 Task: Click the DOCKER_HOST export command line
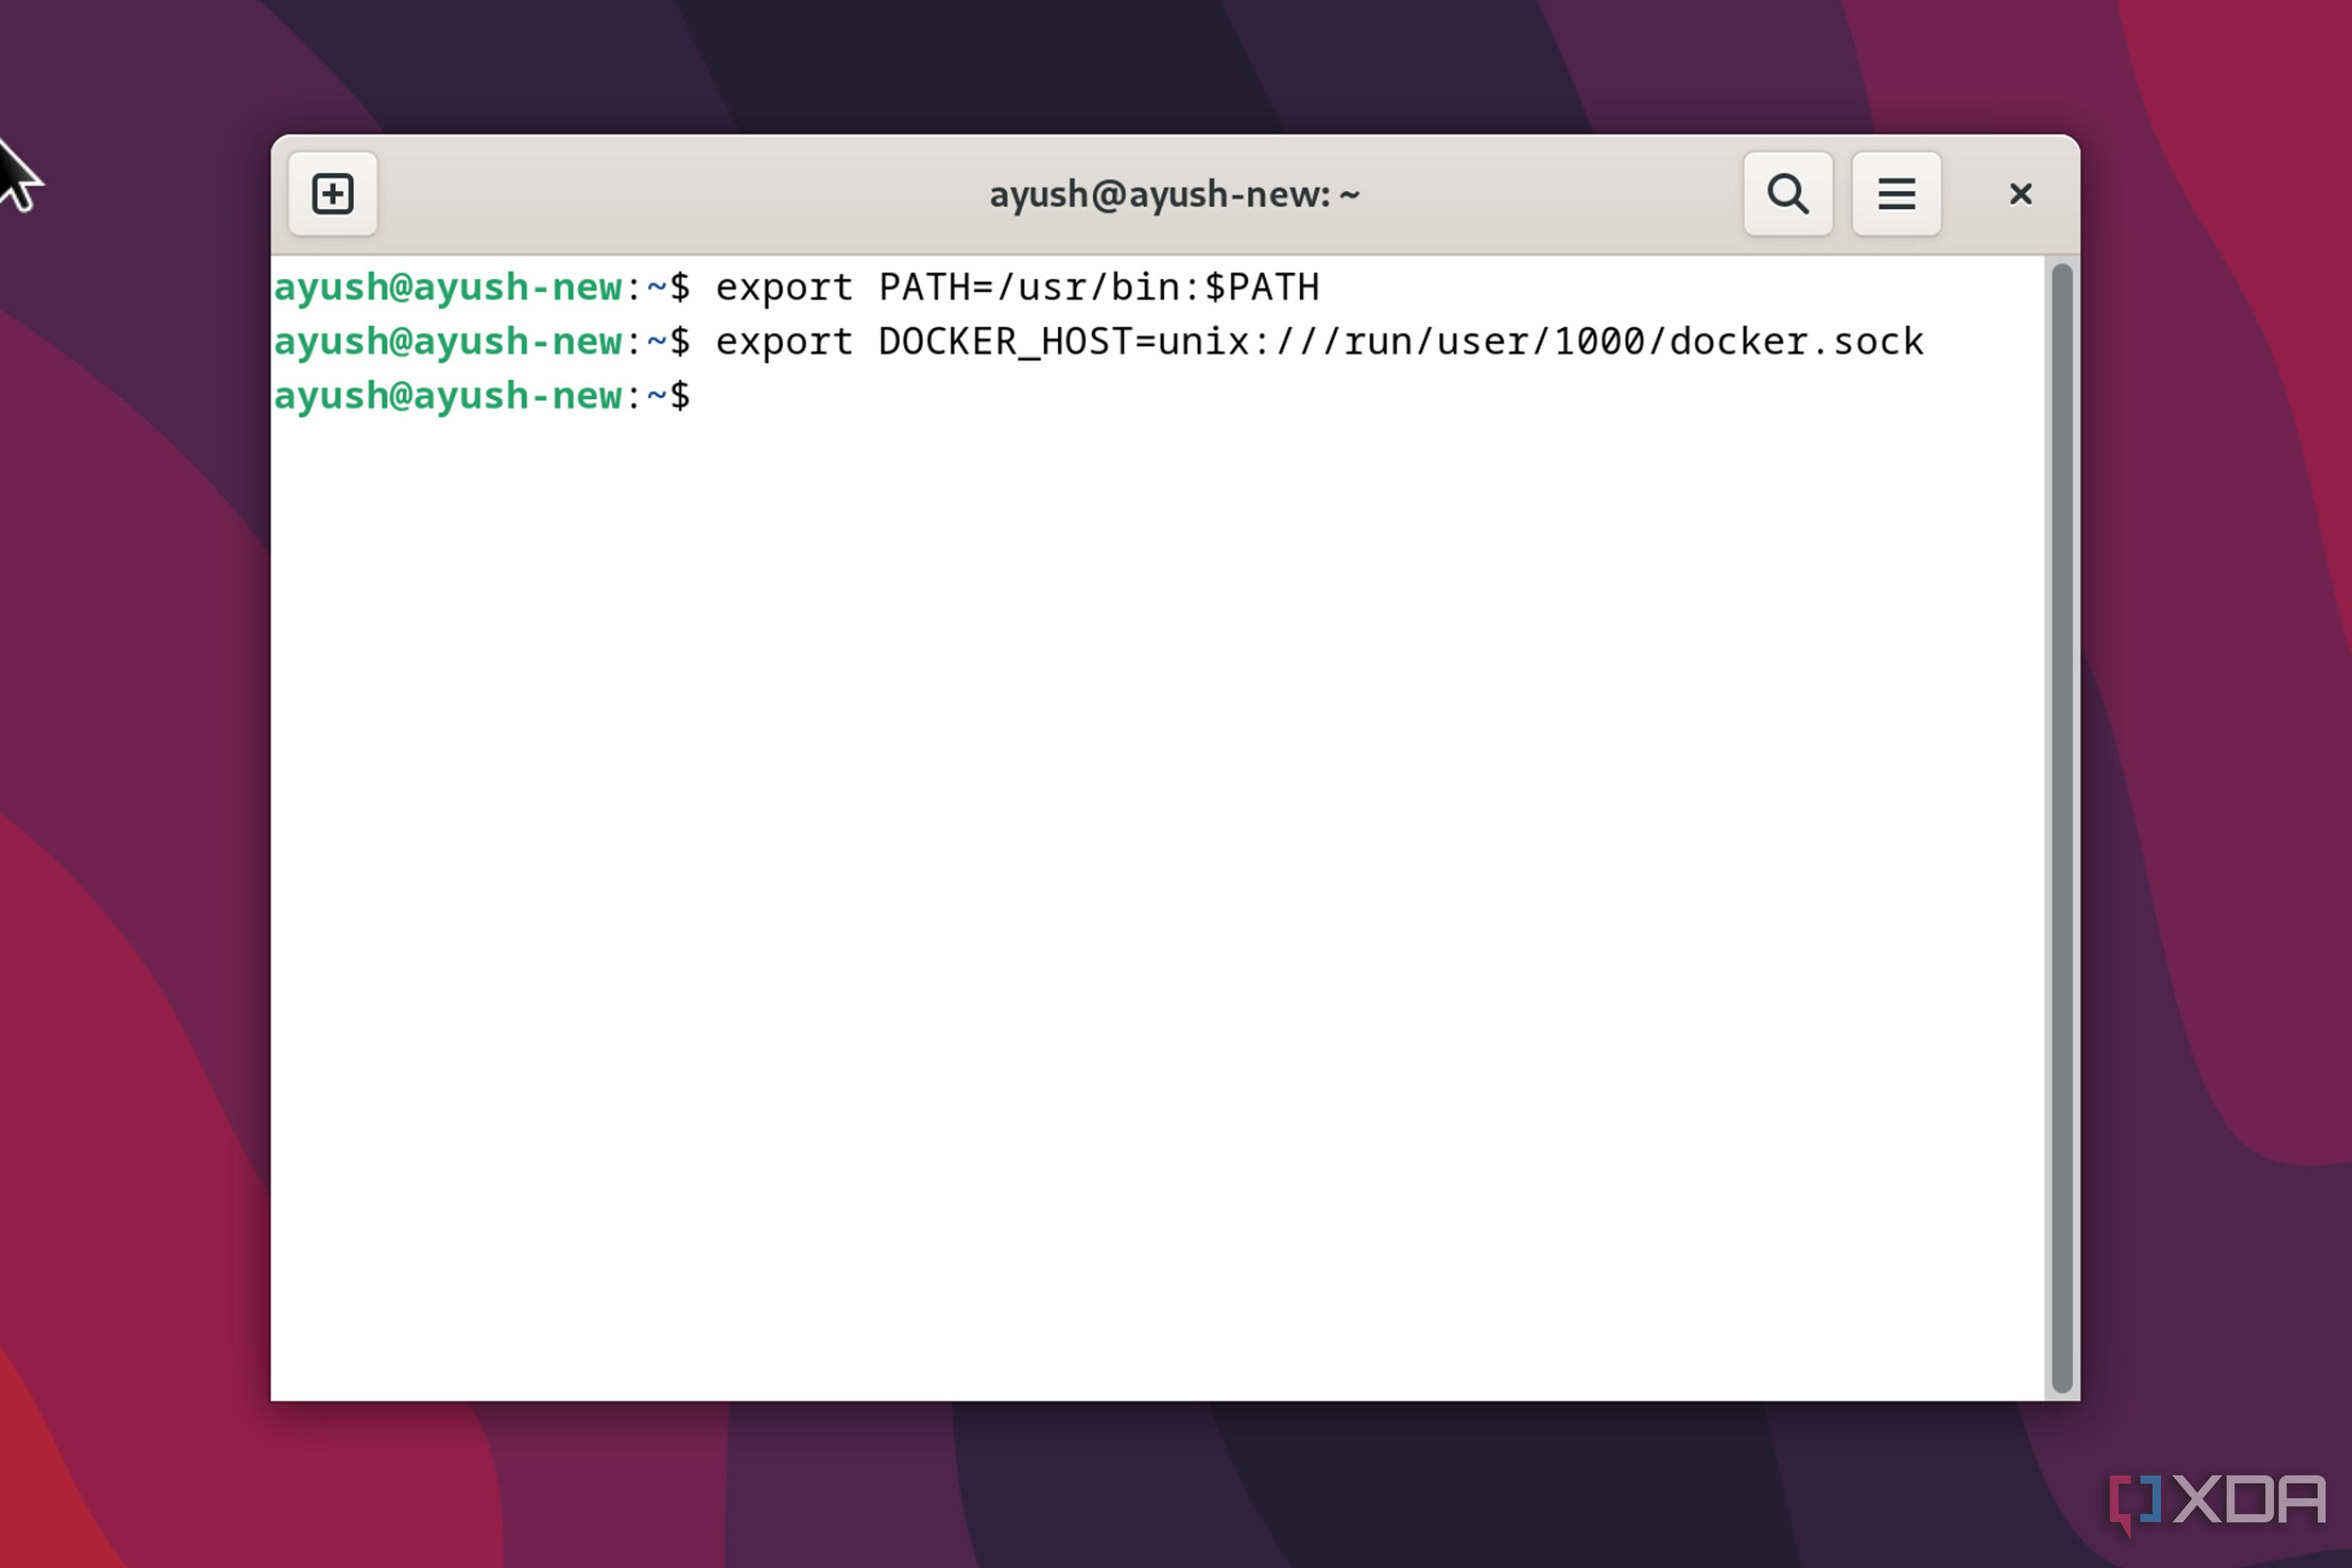[x=1098, y=342]
